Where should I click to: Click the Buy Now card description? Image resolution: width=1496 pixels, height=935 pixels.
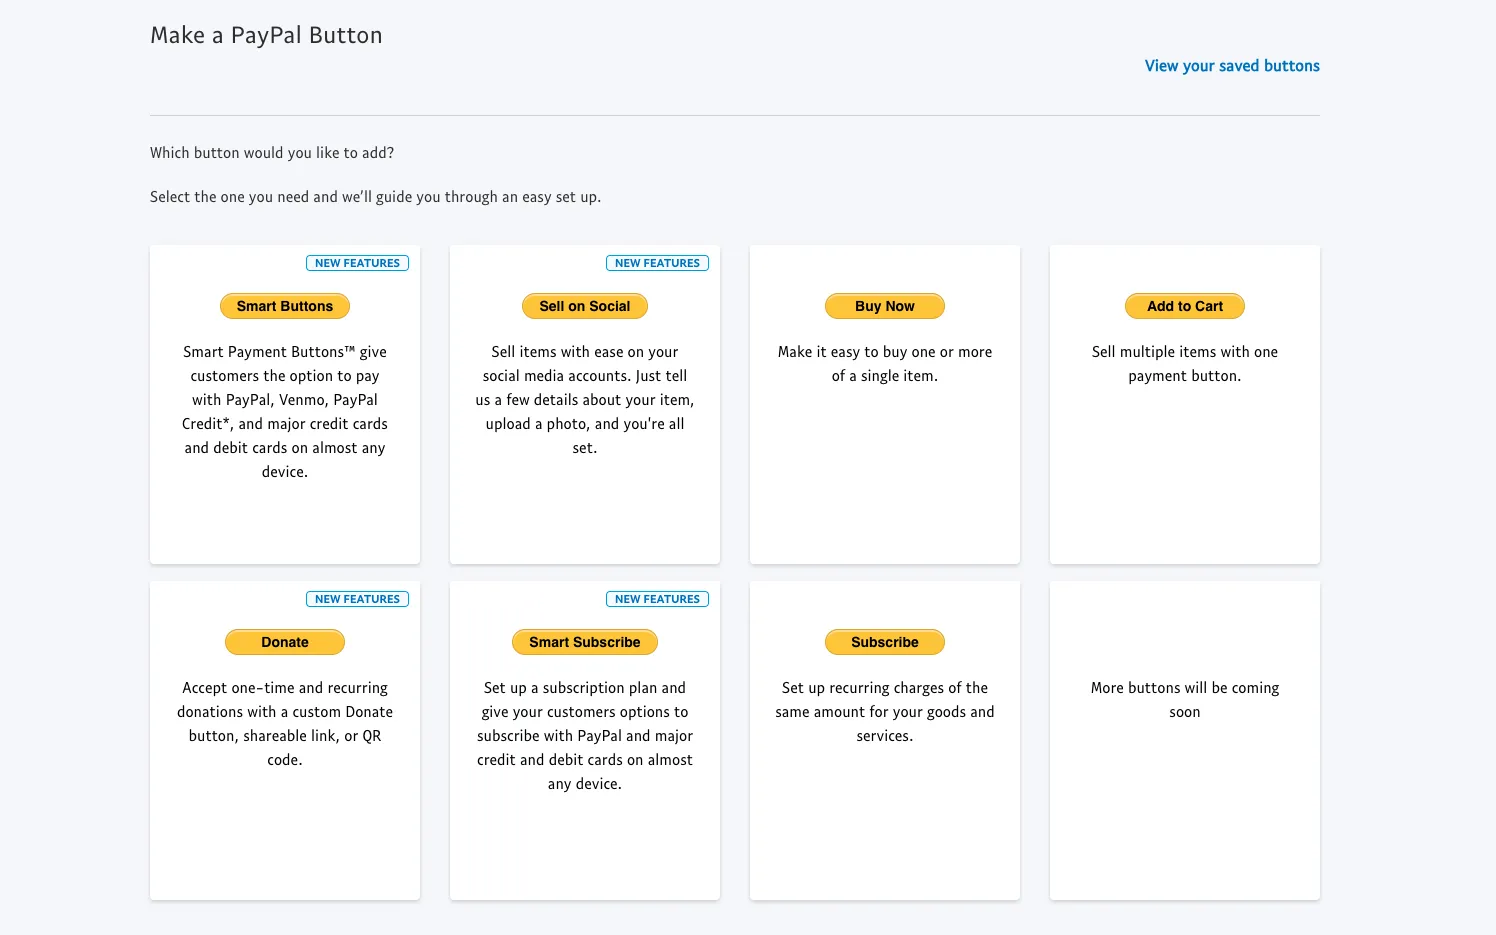coord(885,364)
